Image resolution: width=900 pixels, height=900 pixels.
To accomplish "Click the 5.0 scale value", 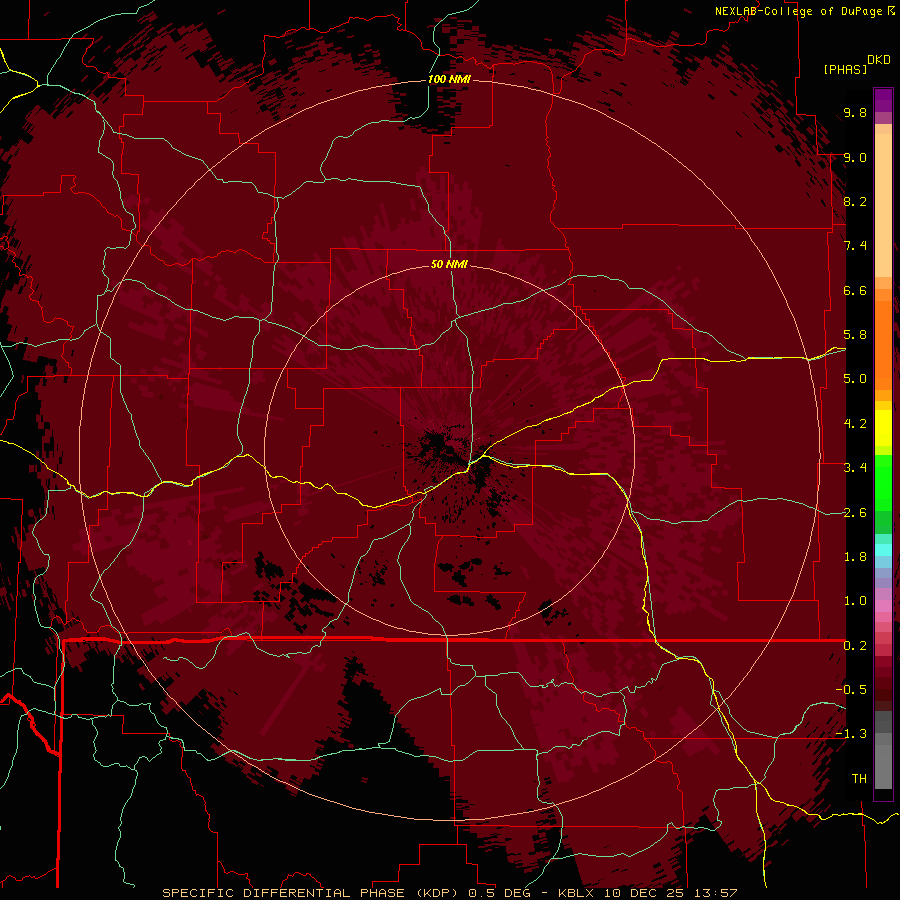I will [855, 379].
